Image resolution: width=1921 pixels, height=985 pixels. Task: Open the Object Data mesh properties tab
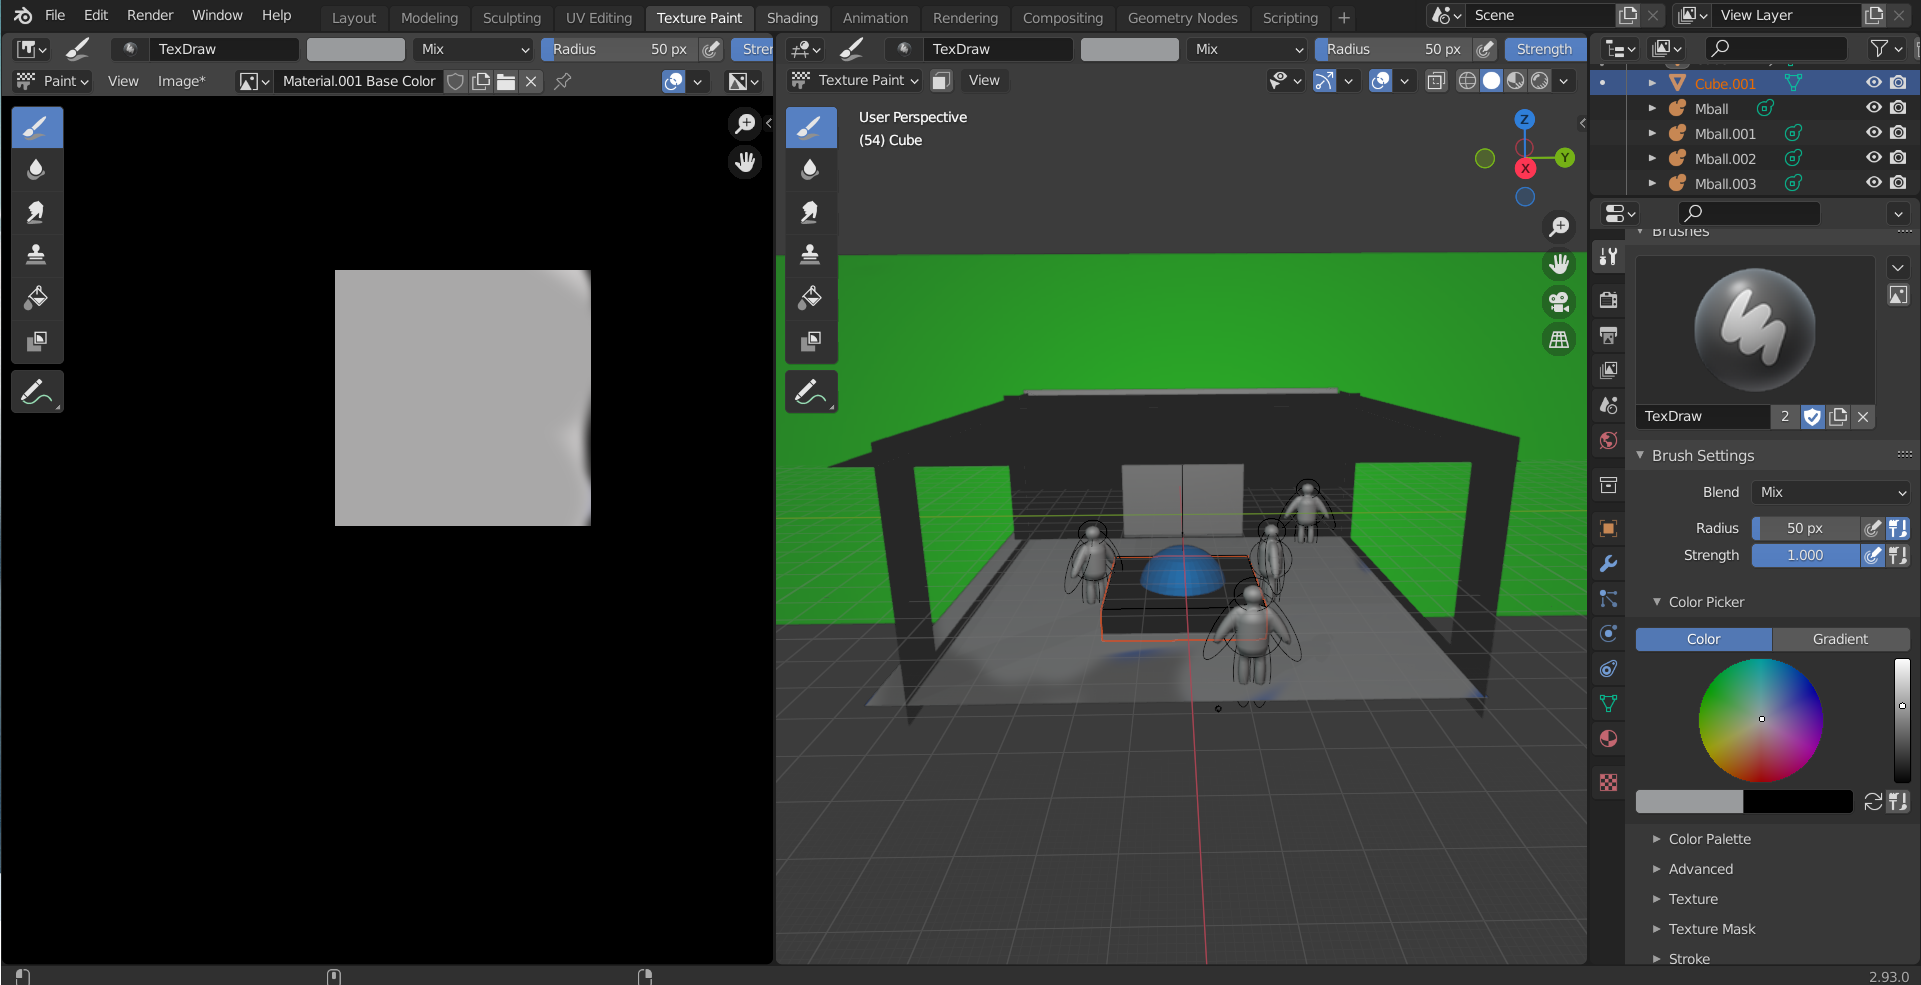[1608, 704]
